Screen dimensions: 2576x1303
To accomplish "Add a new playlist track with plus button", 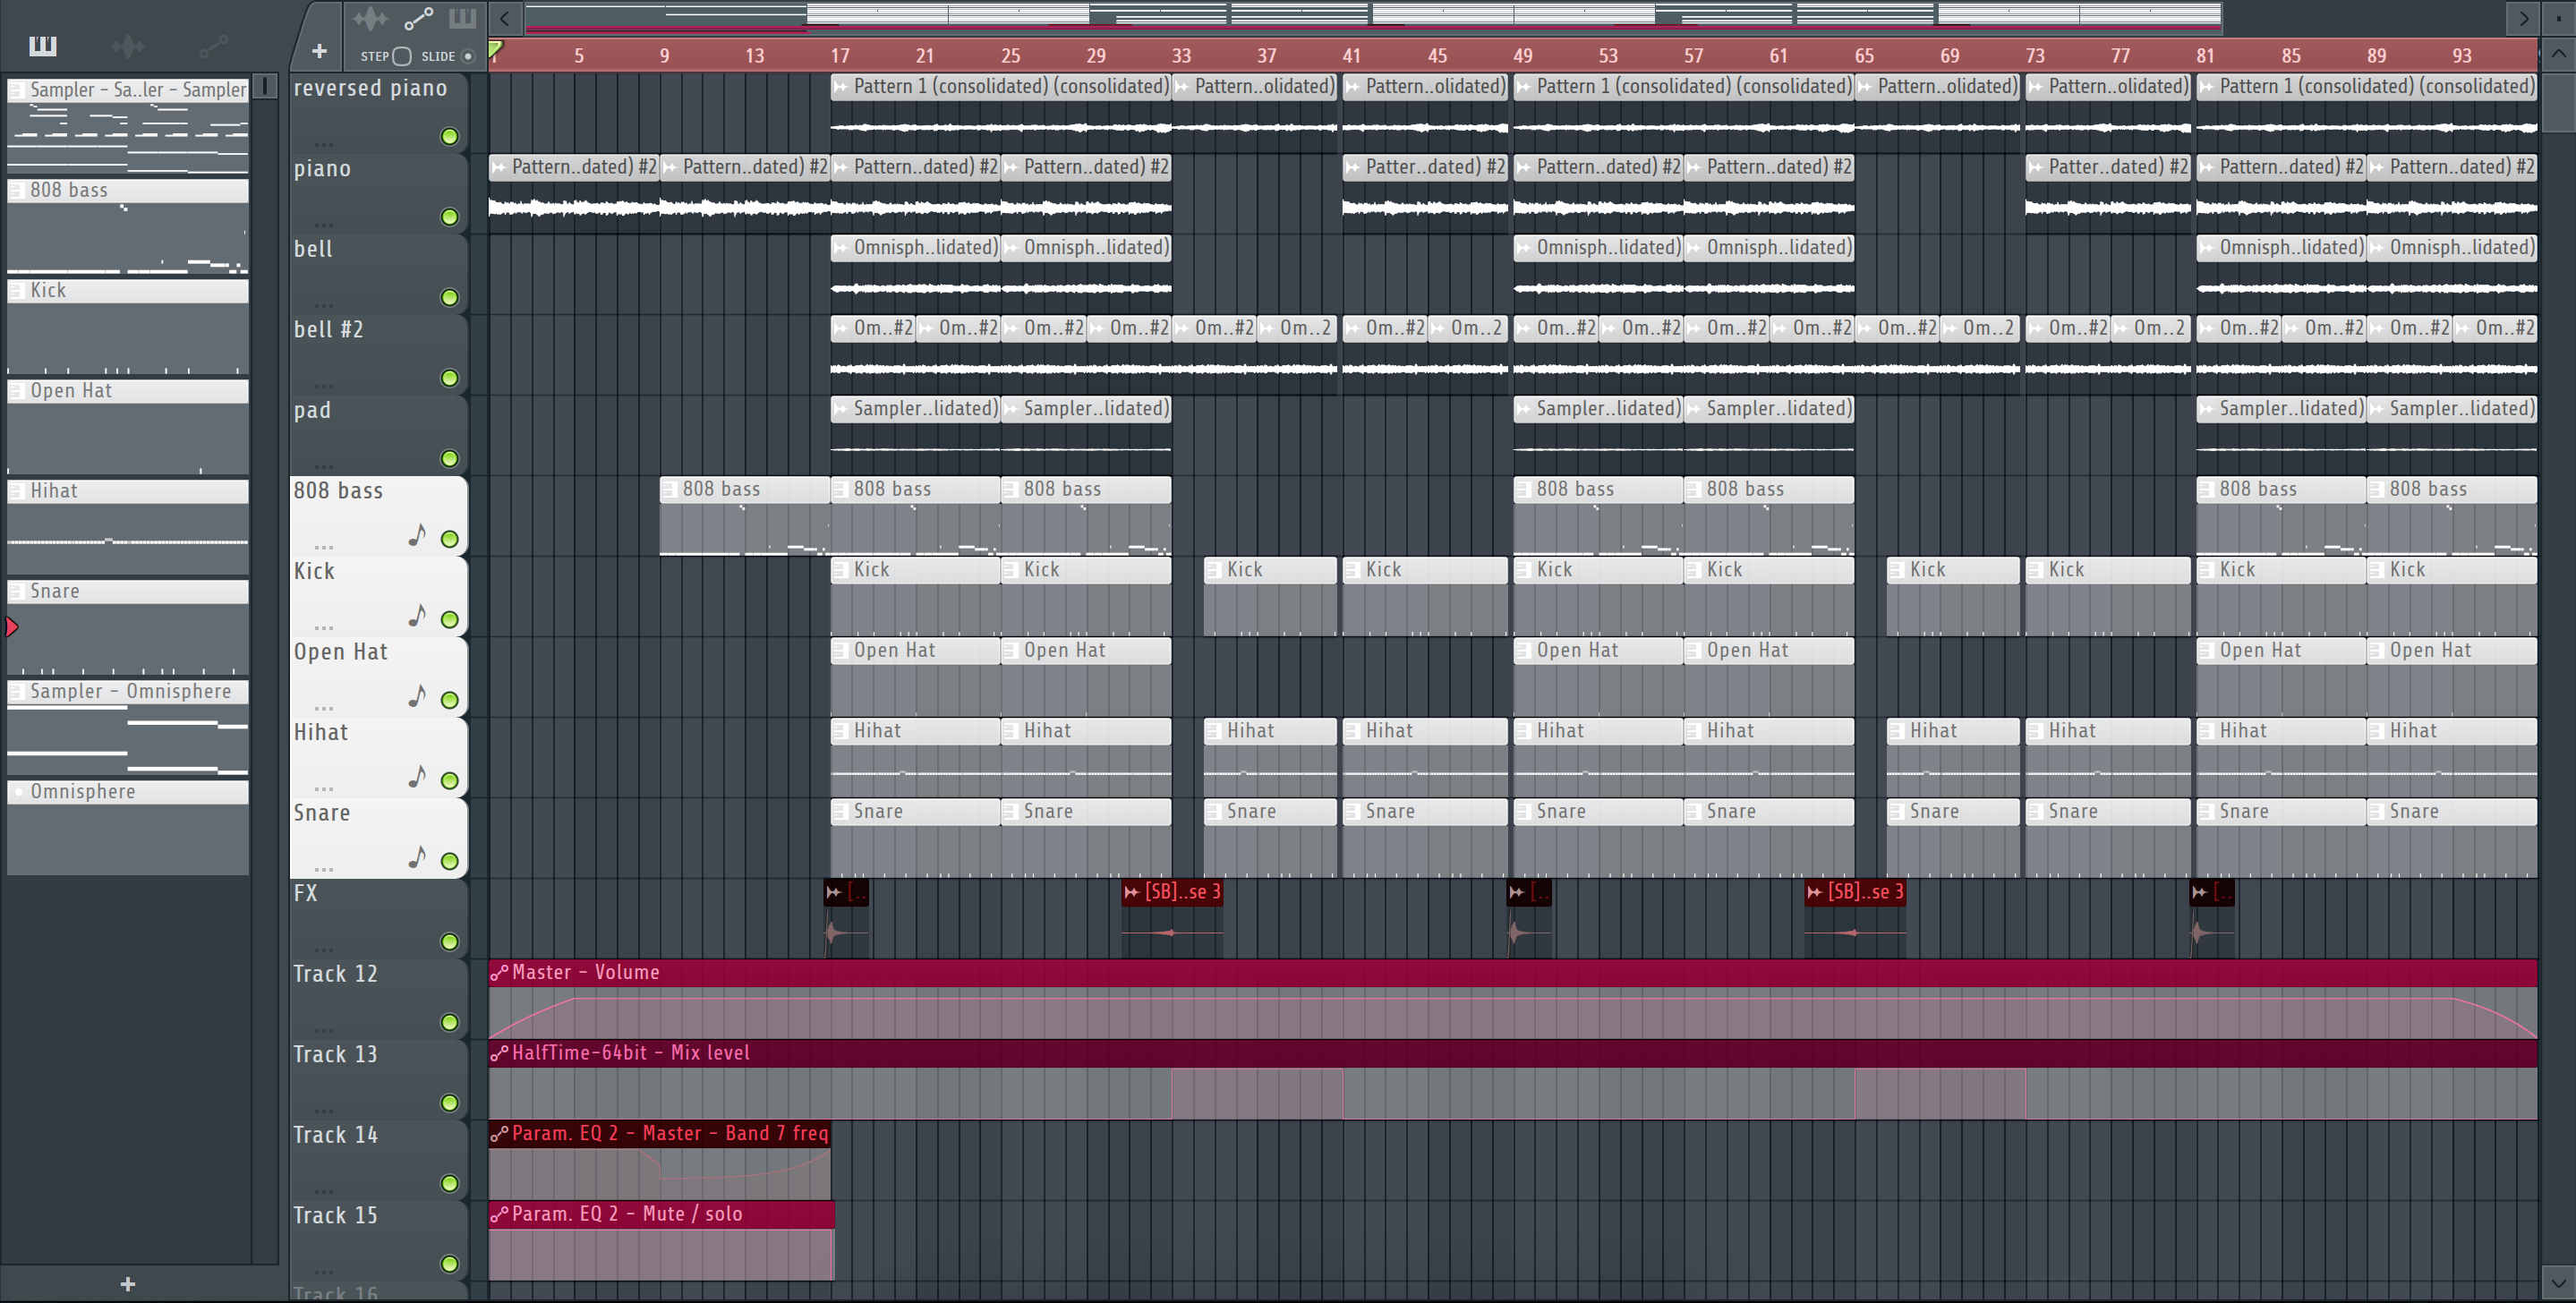I will [319, 51].
